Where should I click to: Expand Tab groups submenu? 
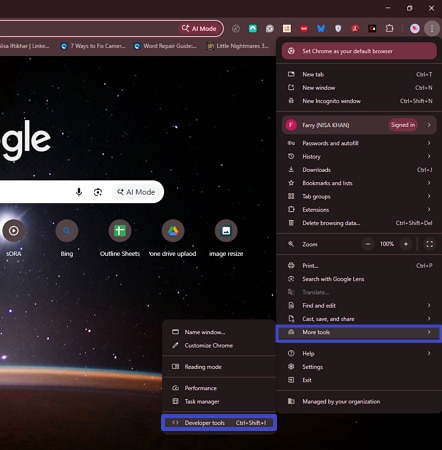click(359, 196)
